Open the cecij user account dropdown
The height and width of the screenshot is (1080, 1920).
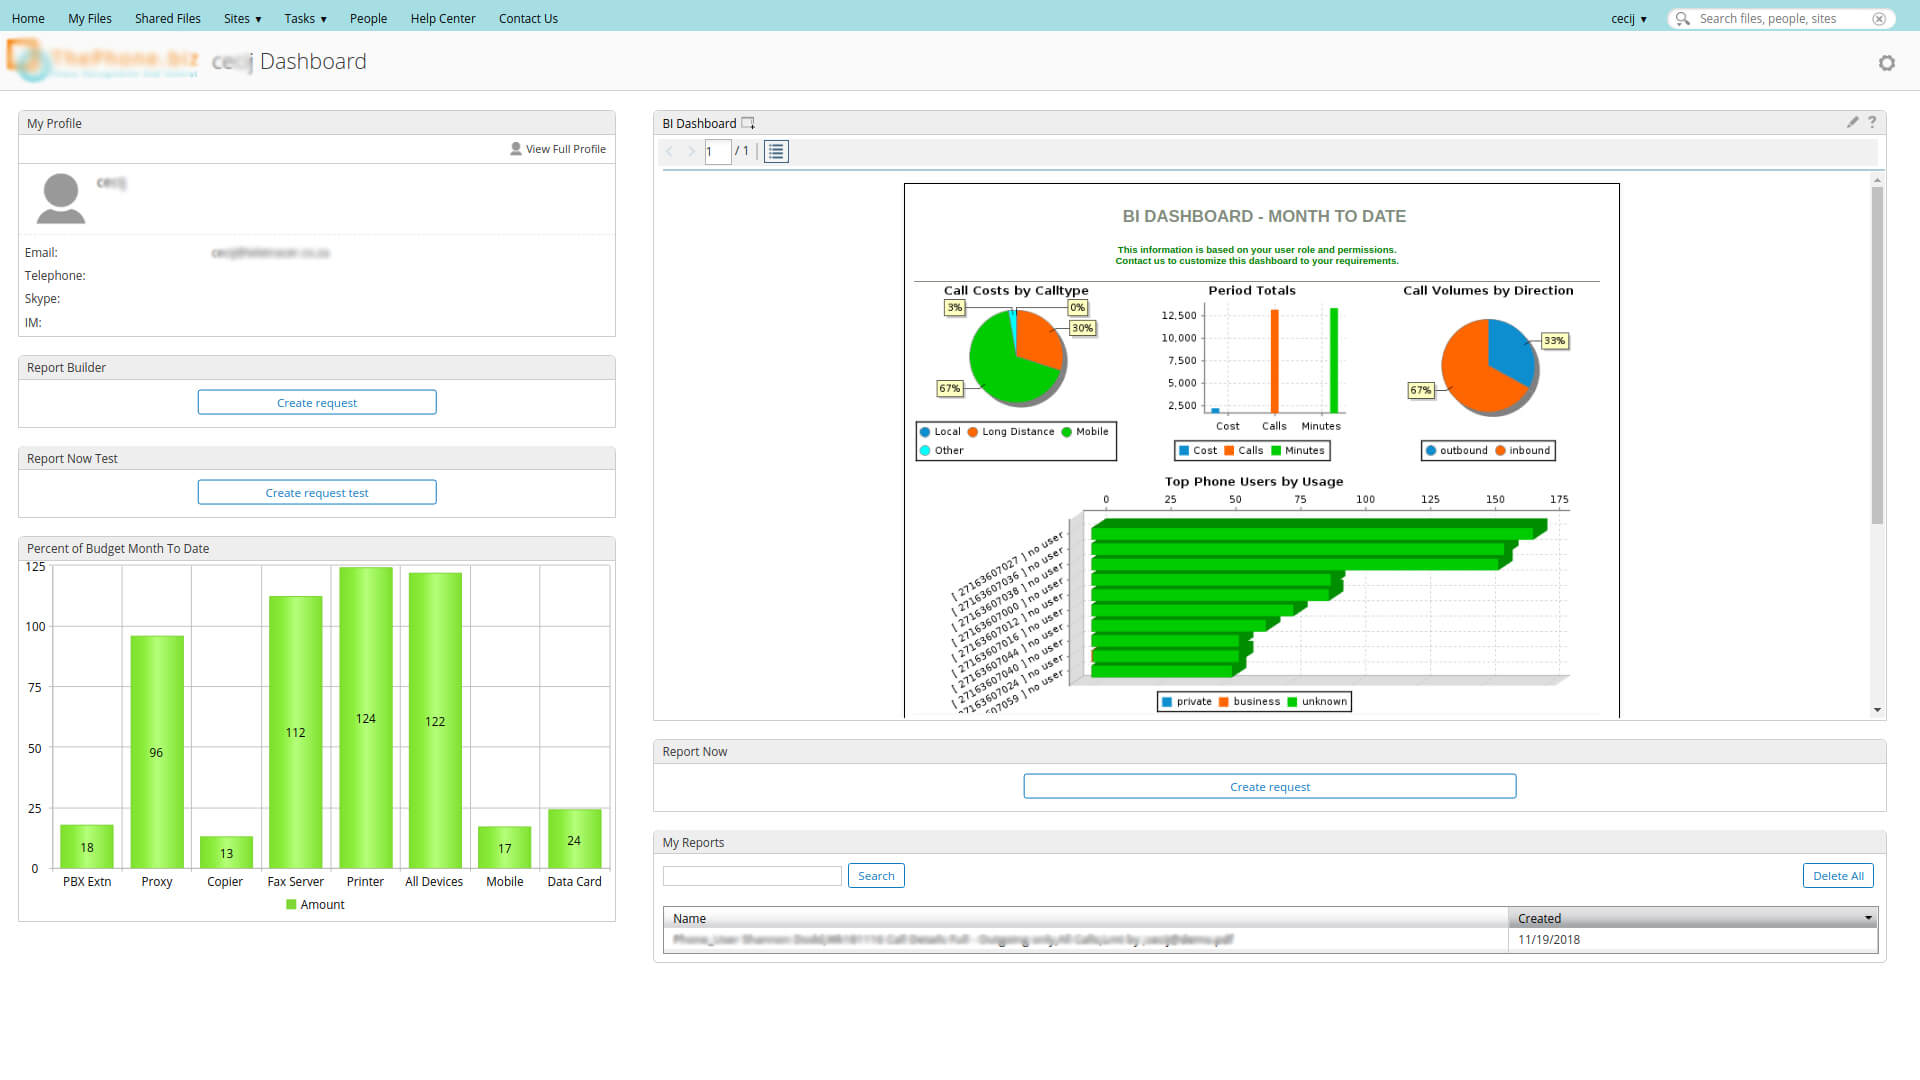coord(1629,19)
